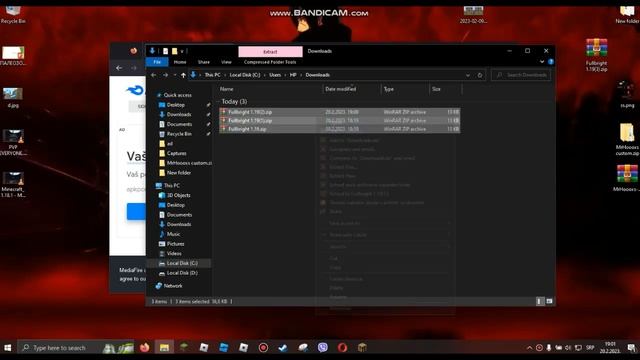This screenshot has width=640, height=360.
Task: Open Videos folder under This PC
Action: point(174,254)
